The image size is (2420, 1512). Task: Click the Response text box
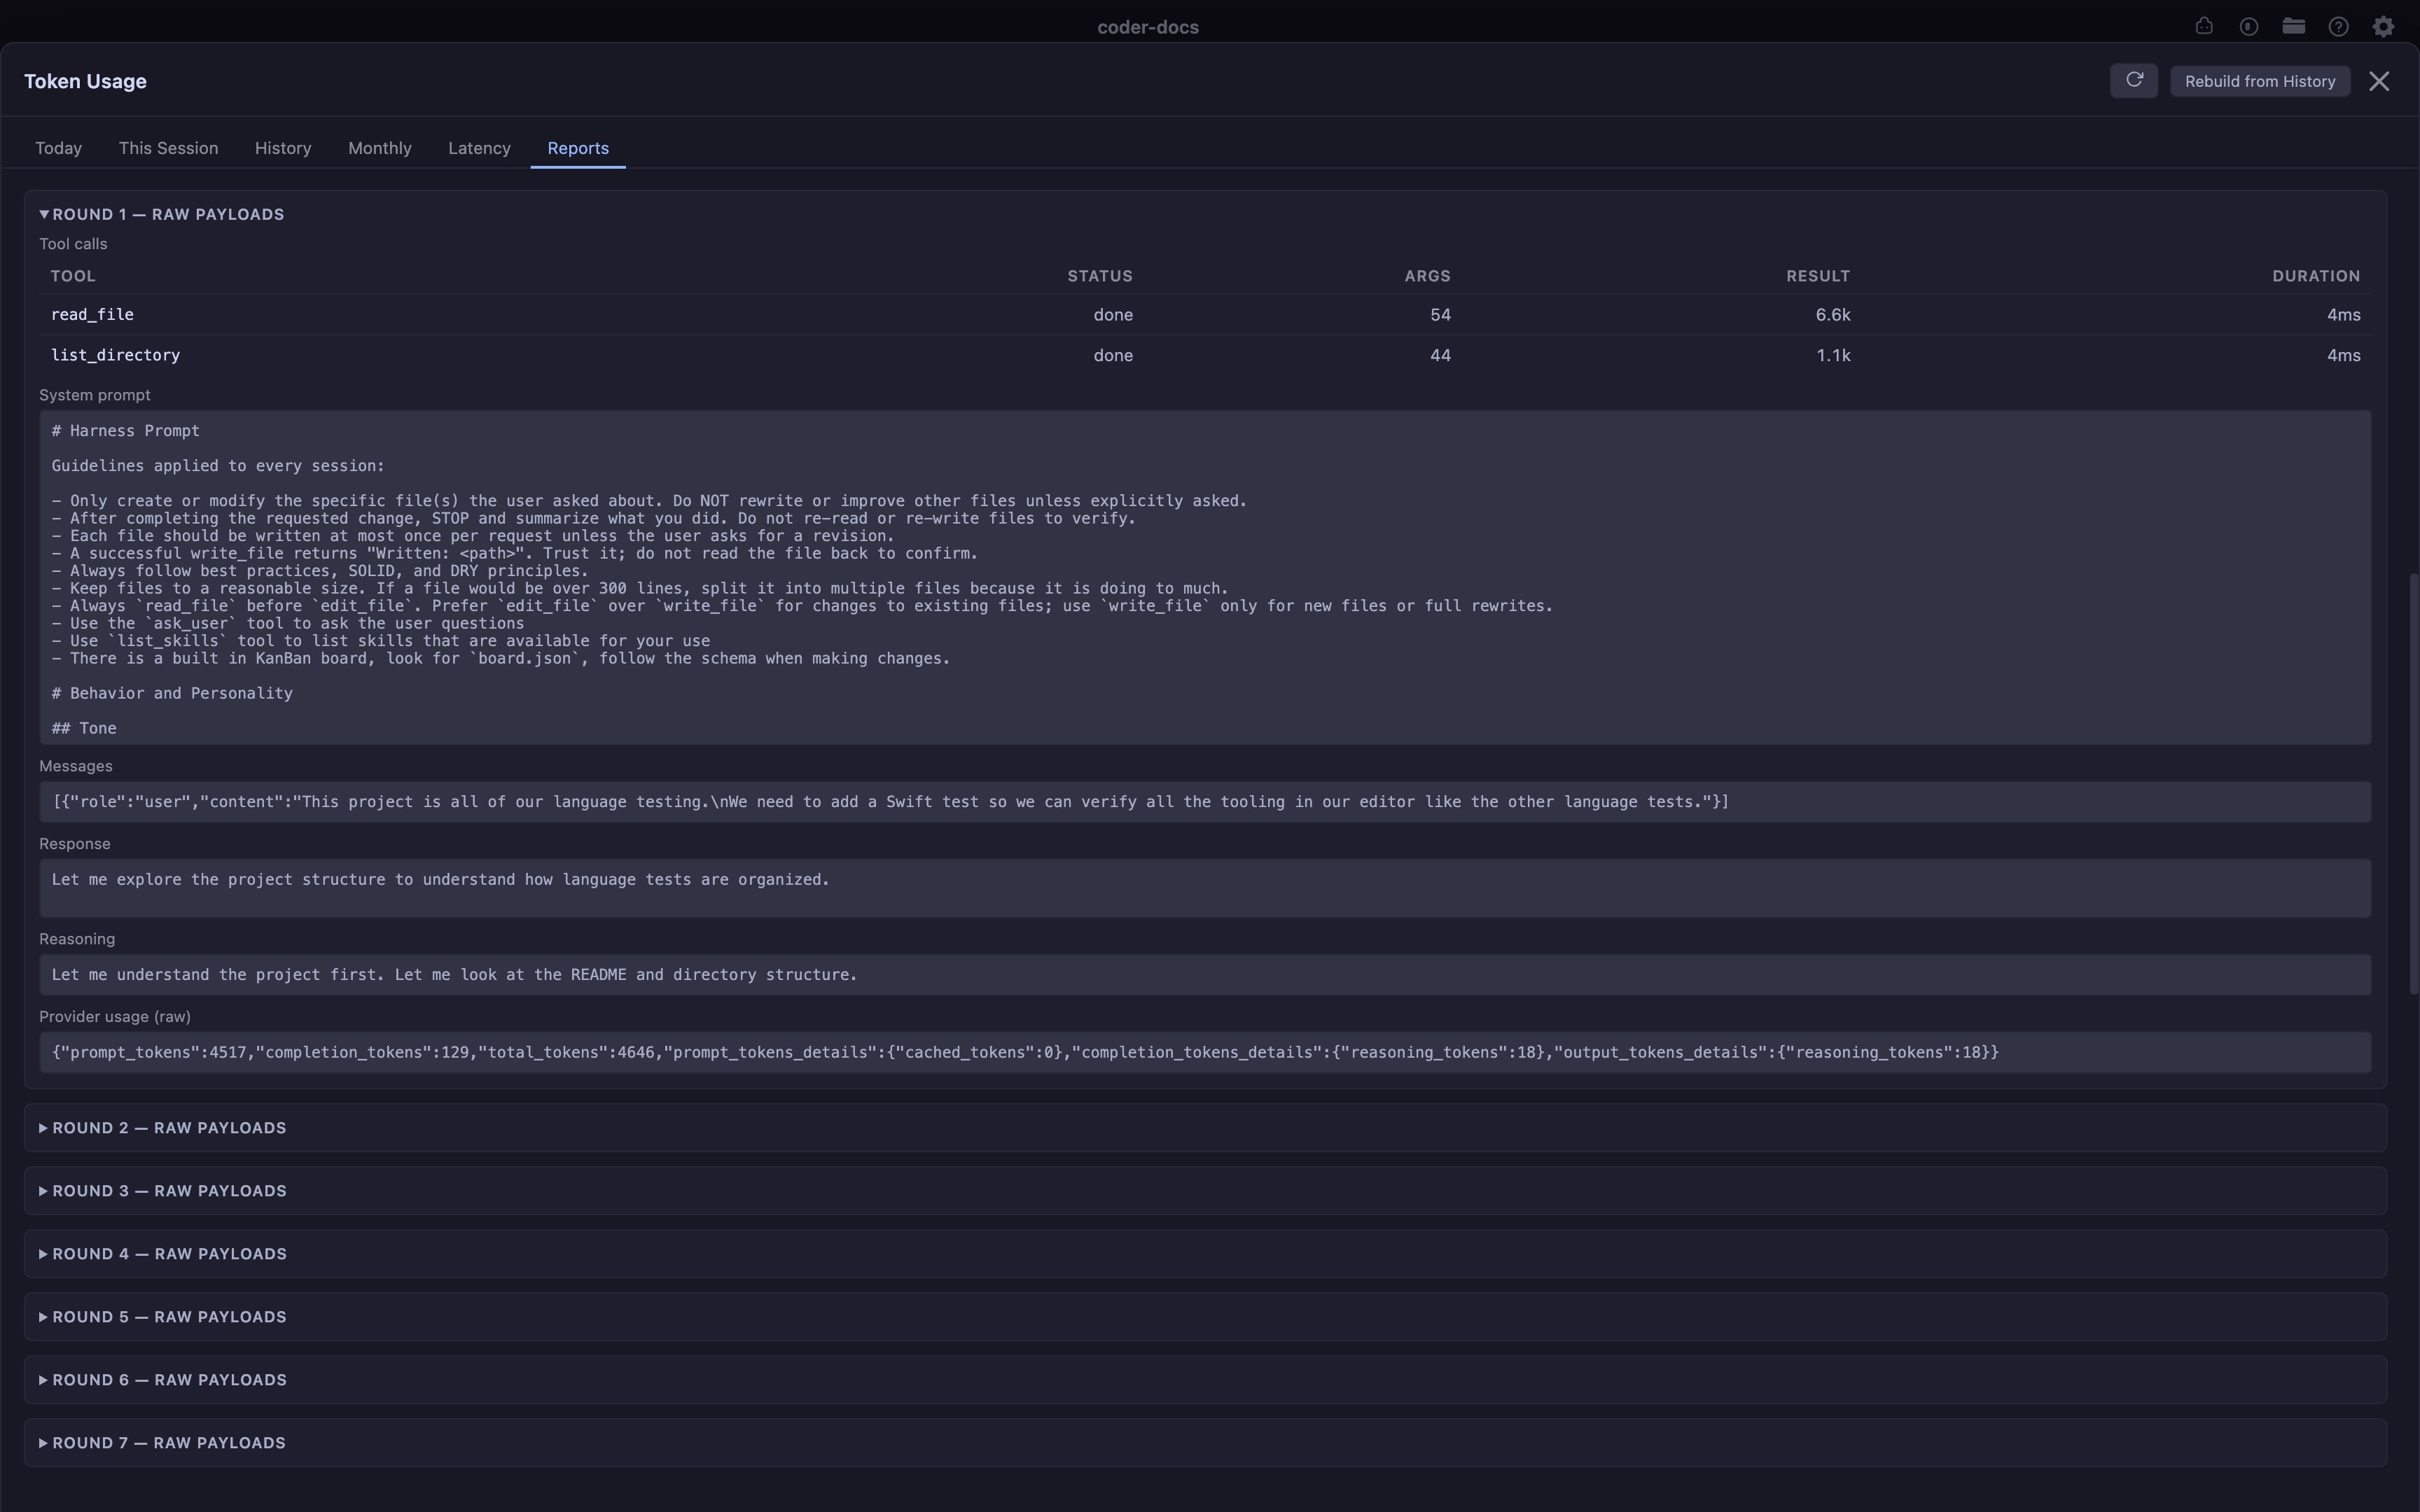click(x=1205, y=888)
